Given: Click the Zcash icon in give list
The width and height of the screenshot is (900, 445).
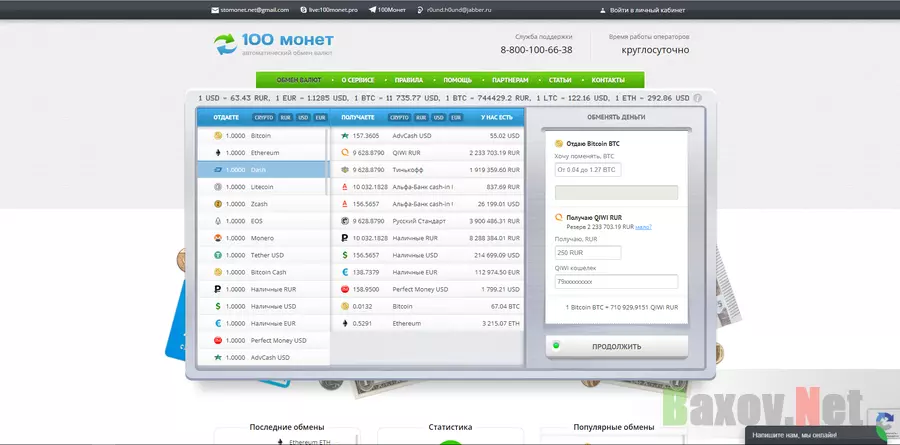Looking at the screenshot, I should [x=218, y=204].
